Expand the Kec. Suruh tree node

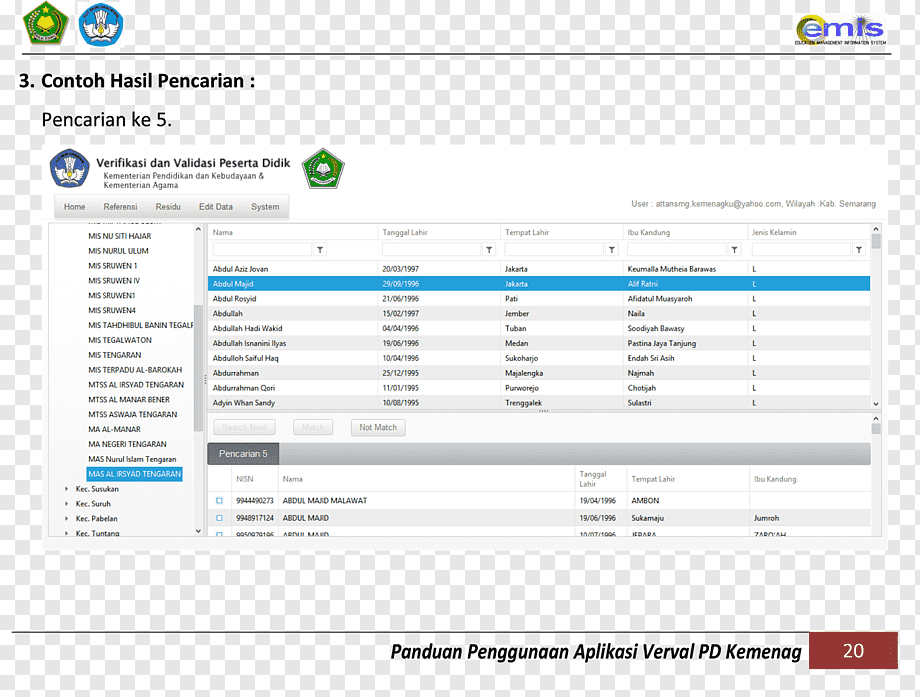click(x=66, y=503)
